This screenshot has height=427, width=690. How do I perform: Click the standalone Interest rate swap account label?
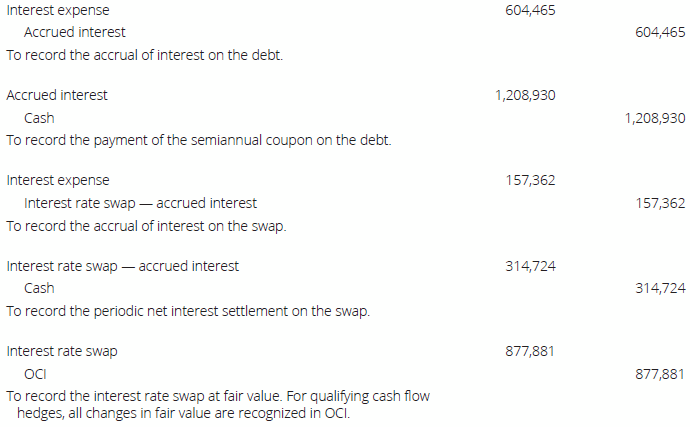pos(61,352)
